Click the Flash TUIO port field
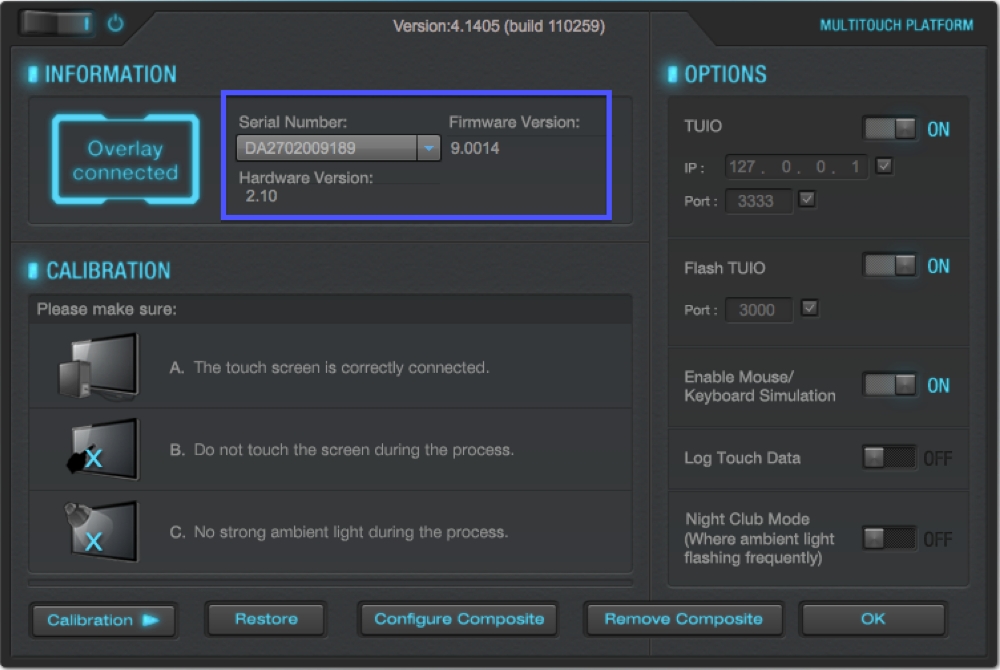Image resolution: width=1000 pixels, height=670 pixels. coord(758,310)
